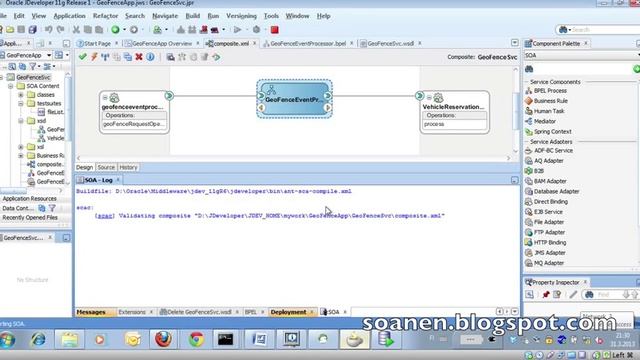
Task: Select GeoFenceSvc project root node
Action: 33,77
